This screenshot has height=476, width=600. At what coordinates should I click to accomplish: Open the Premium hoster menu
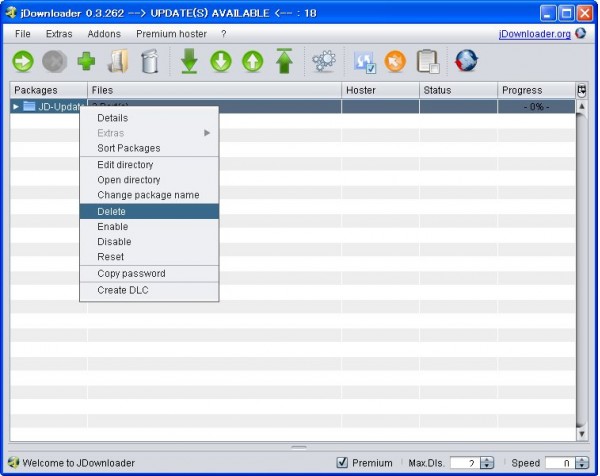coord(171,34)
